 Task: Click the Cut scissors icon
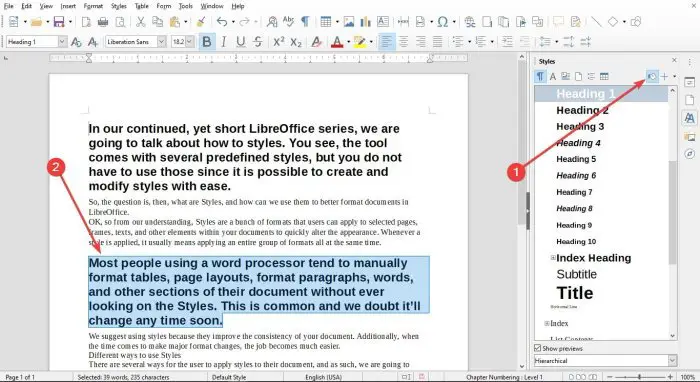(141, 21)
